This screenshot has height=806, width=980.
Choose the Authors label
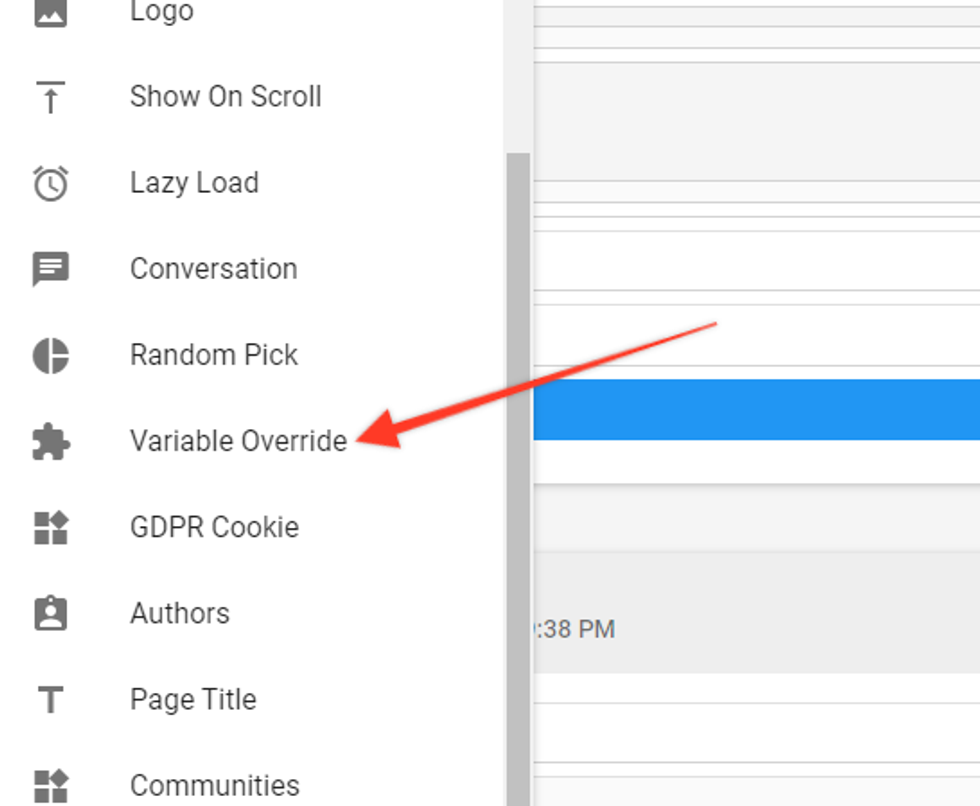click(180, 613)
